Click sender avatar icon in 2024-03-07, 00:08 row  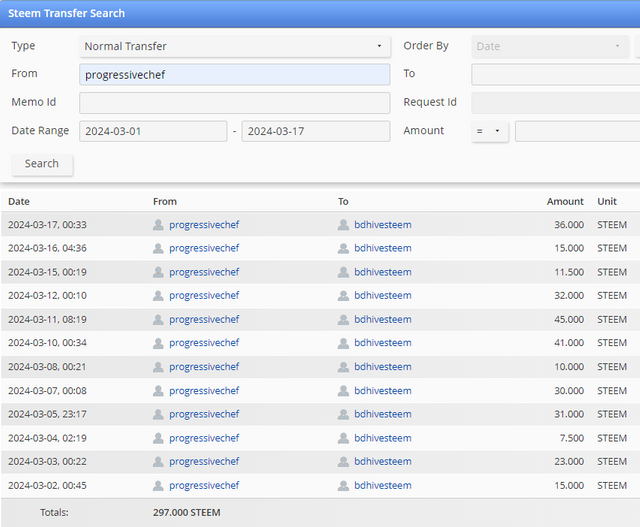(158, 391)
